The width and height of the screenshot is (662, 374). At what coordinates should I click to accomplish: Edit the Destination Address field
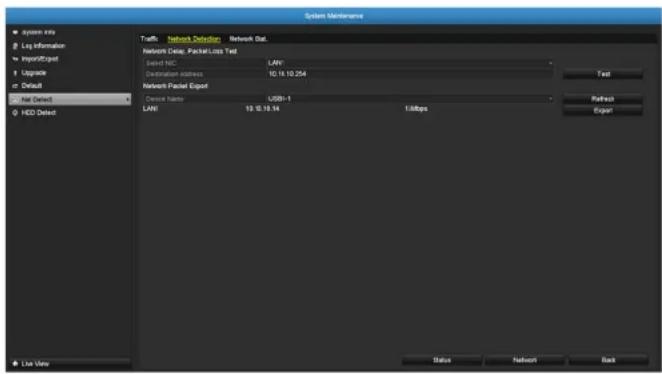click(410, 74)
